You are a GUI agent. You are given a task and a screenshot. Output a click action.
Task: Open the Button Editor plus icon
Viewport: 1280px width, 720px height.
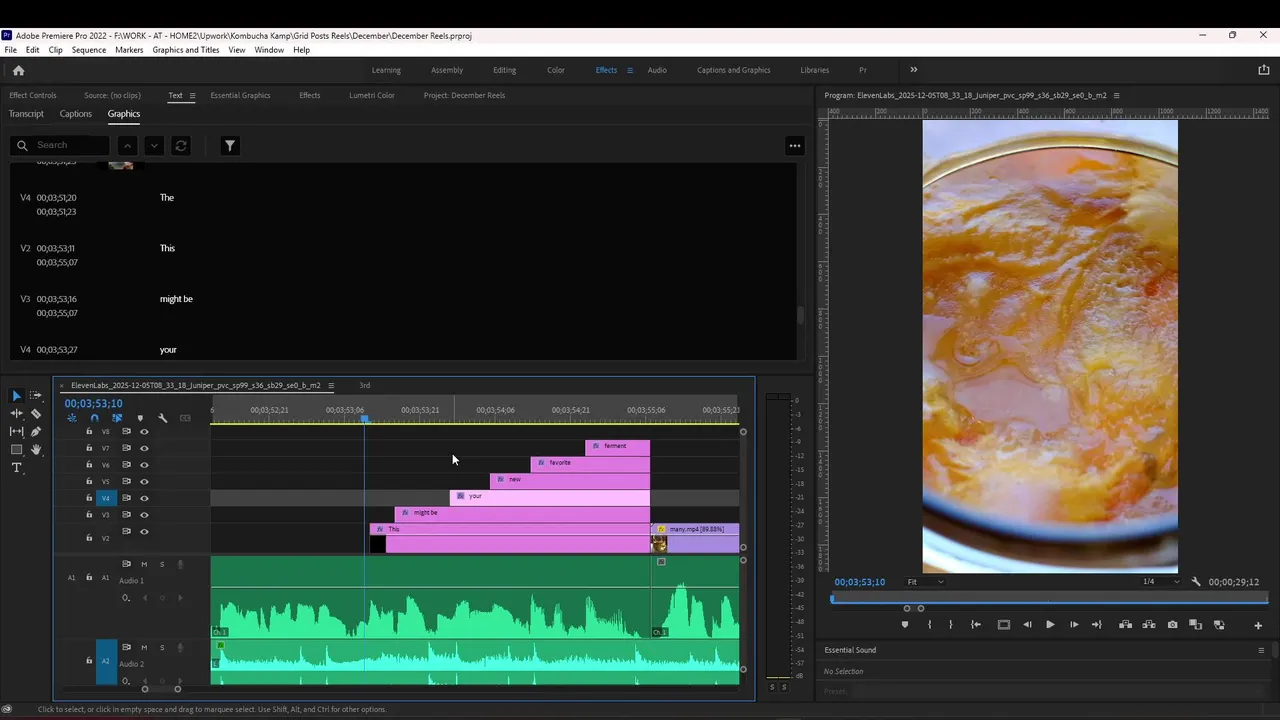[x=1258, y=625]
